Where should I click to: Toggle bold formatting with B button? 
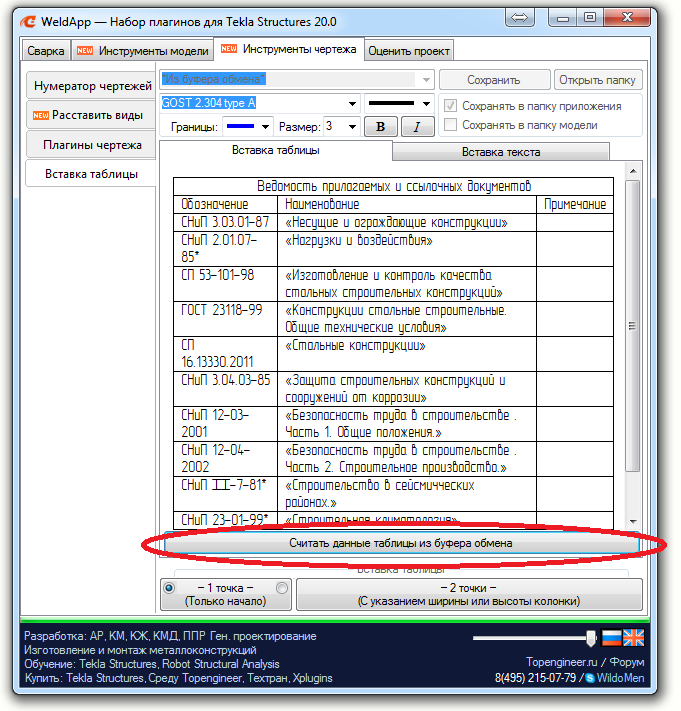point(381,127)
